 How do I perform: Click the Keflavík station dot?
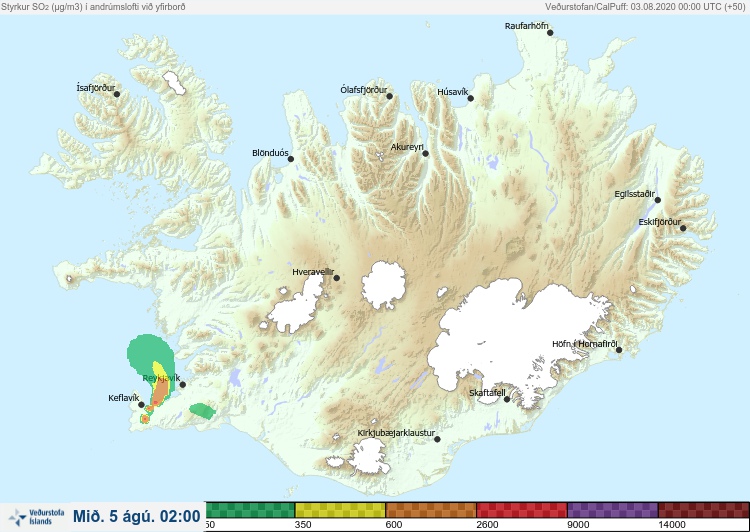tap(141, 405)
